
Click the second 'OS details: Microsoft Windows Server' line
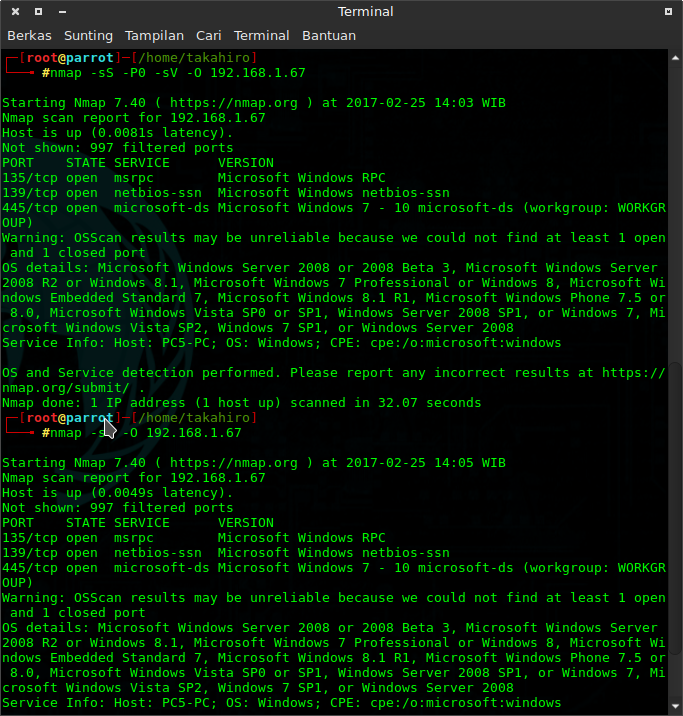(334, 658)
